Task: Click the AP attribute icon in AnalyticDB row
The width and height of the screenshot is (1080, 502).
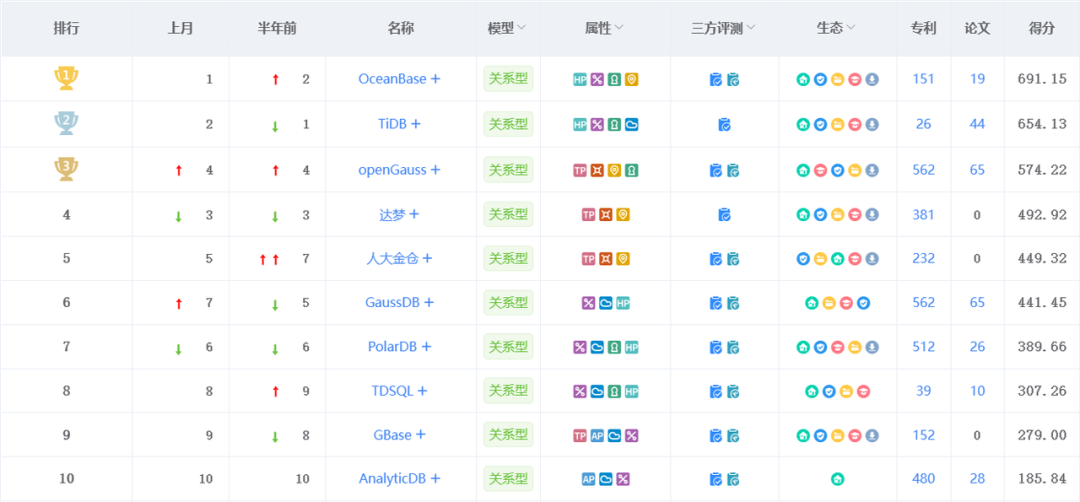Action: (588, 479)
